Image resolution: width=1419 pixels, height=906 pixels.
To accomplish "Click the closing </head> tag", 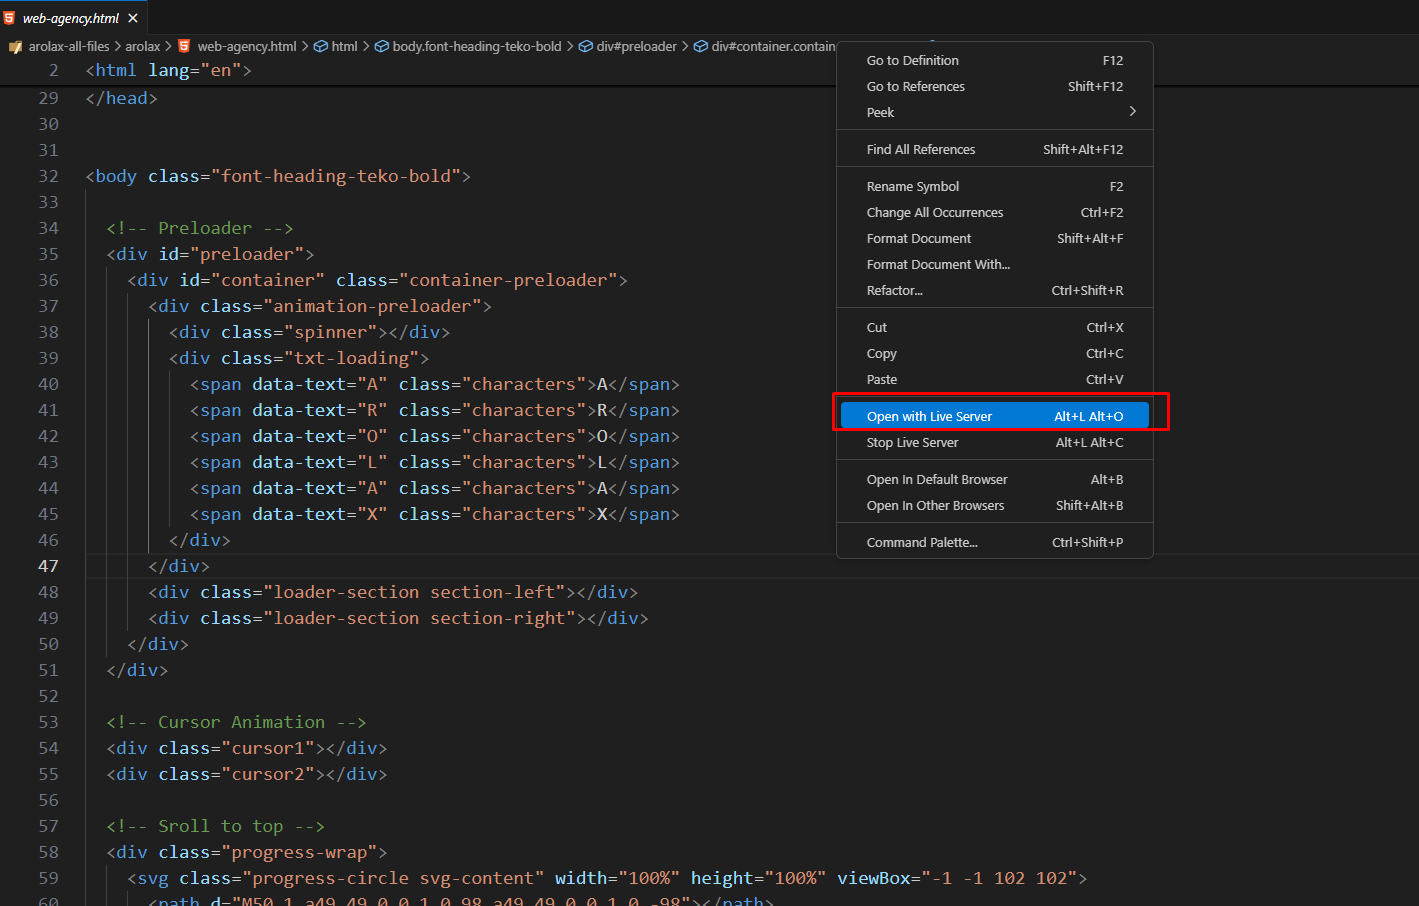I will point(121,98).
